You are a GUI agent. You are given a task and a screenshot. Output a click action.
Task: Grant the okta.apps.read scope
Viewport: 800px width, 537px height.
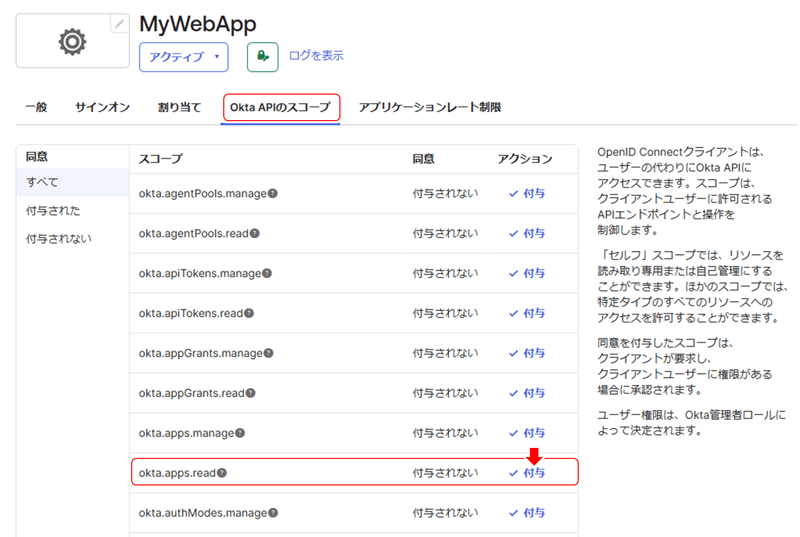point(527,473)
